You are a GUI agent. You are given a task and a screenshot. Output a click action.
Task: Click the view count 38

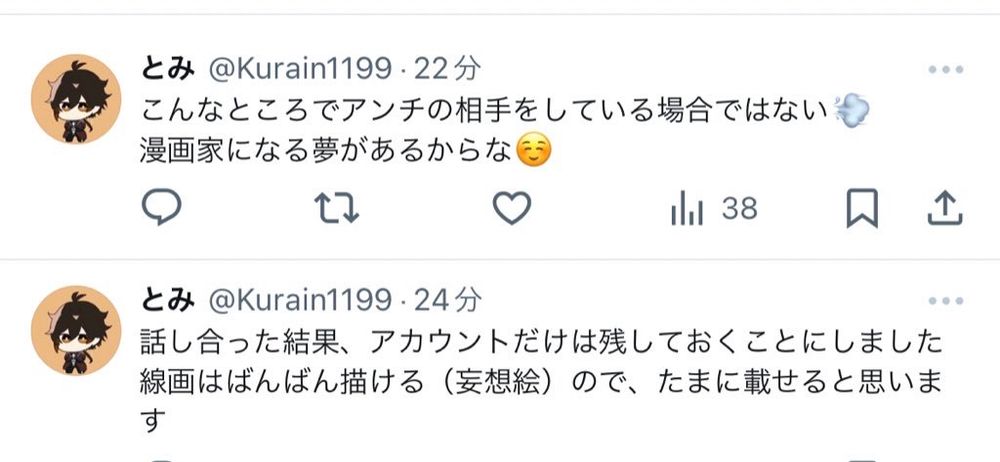(x=740, y=209)
